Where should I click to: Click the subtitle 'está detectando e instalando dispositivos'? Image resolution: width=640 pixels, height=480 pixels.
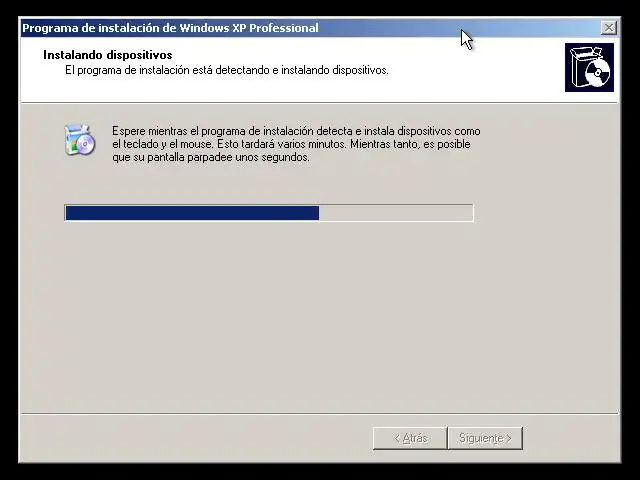[290, 70]
